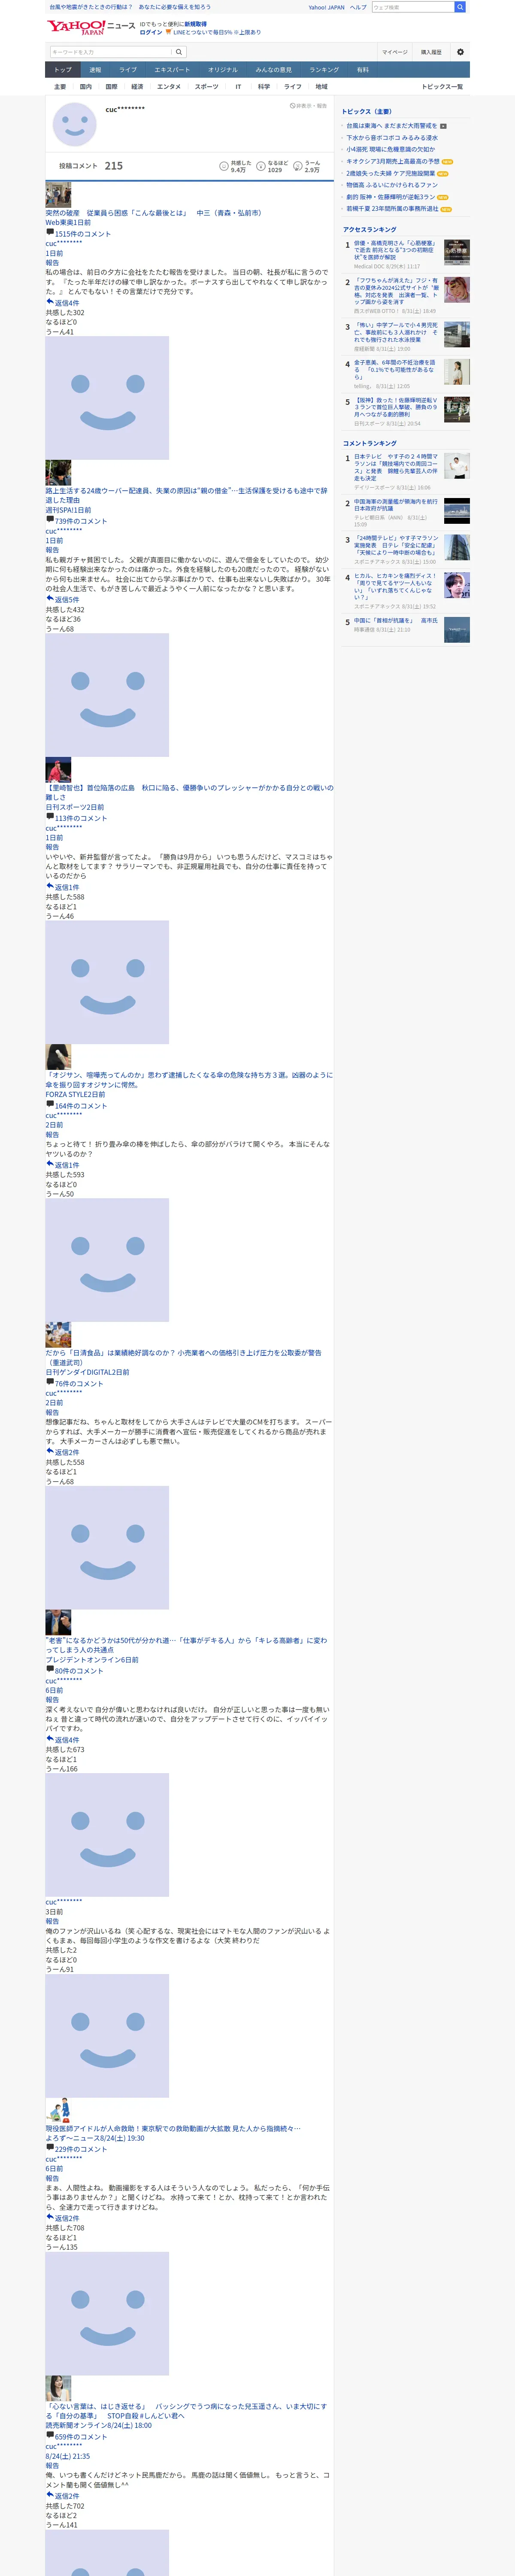Click the うーん 2.9万 reaction icon

pyautogui.click(x=298, y=166)
